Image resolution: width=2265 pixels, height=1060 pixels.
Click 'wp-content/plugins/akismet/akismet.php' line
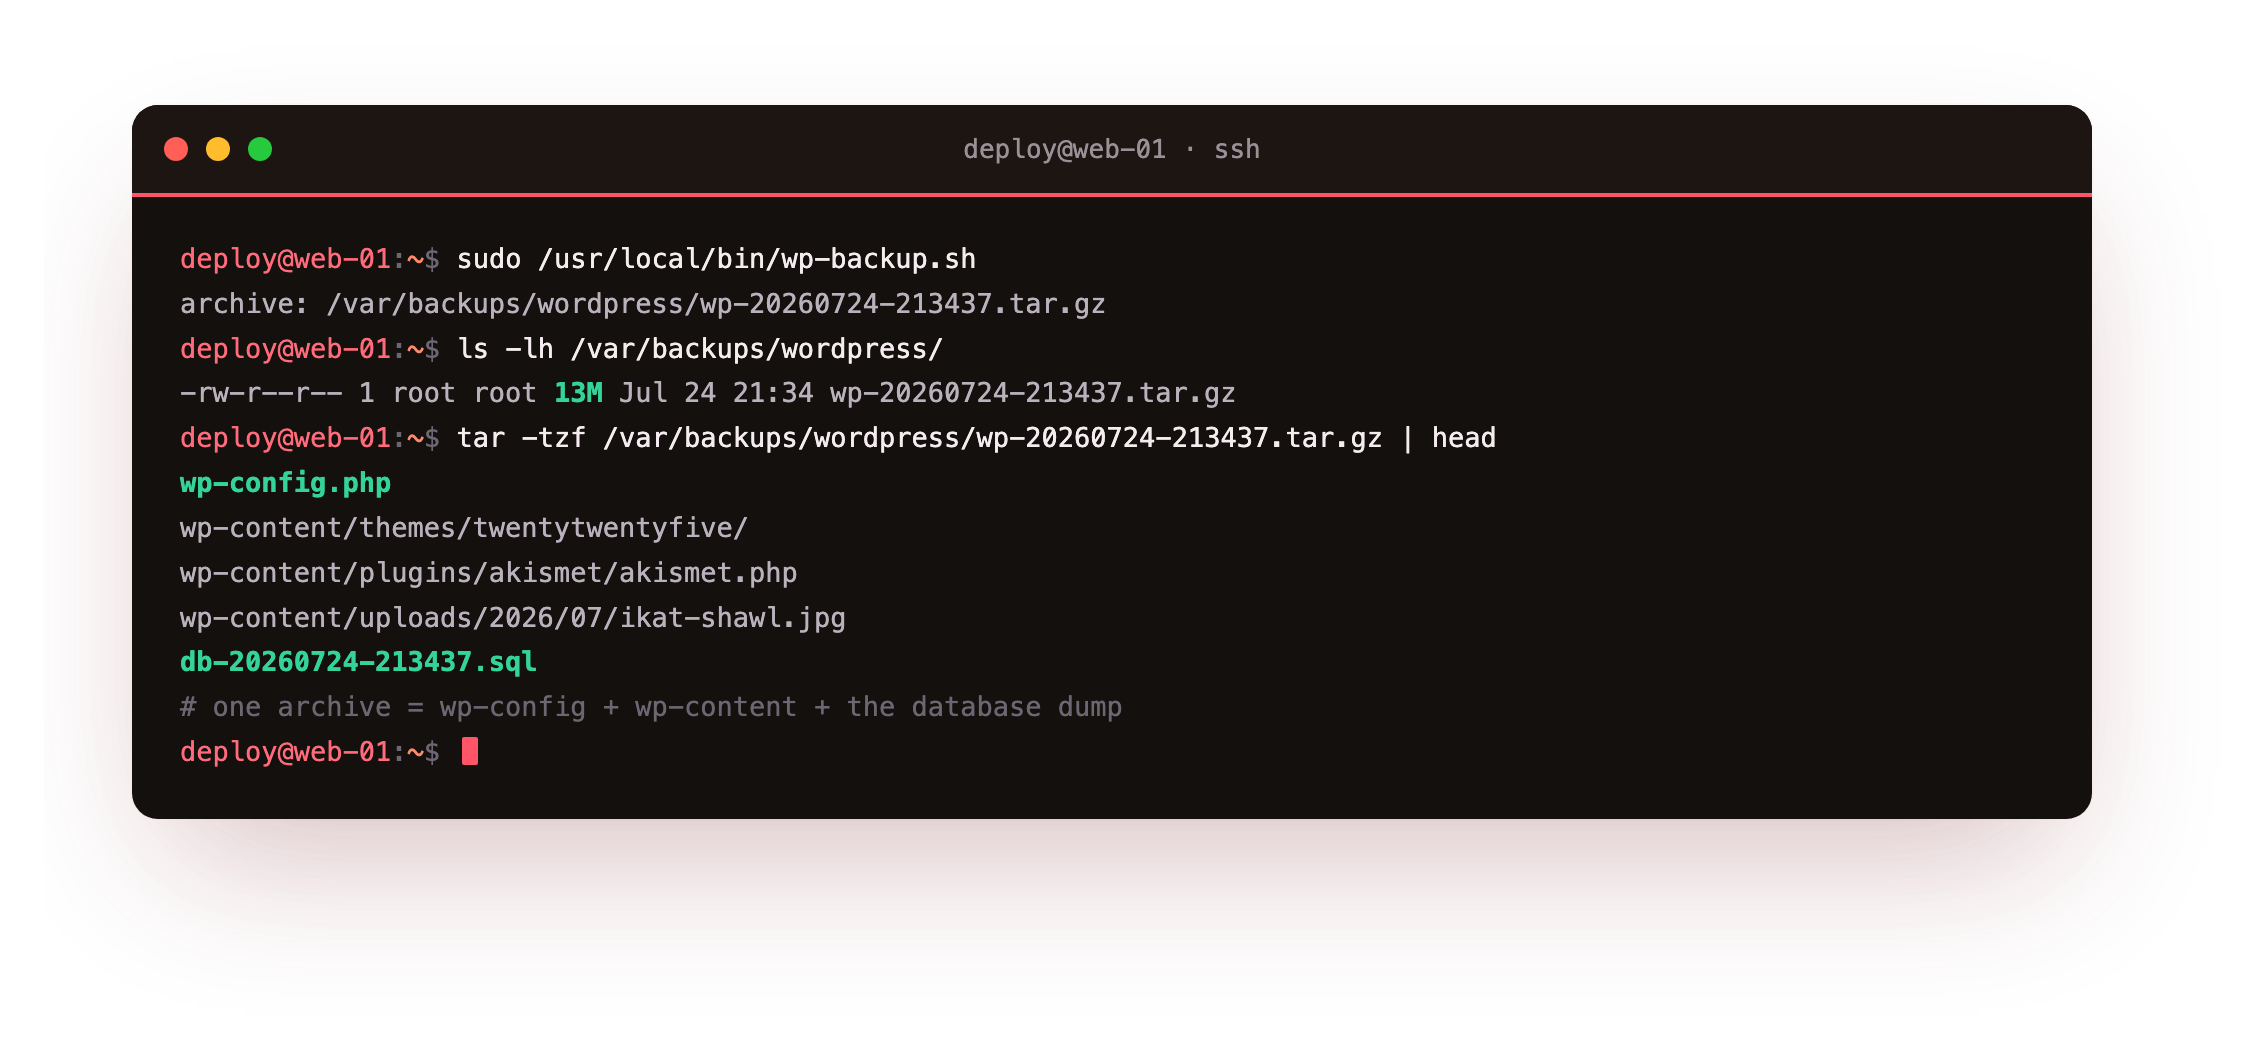point(488,573)
